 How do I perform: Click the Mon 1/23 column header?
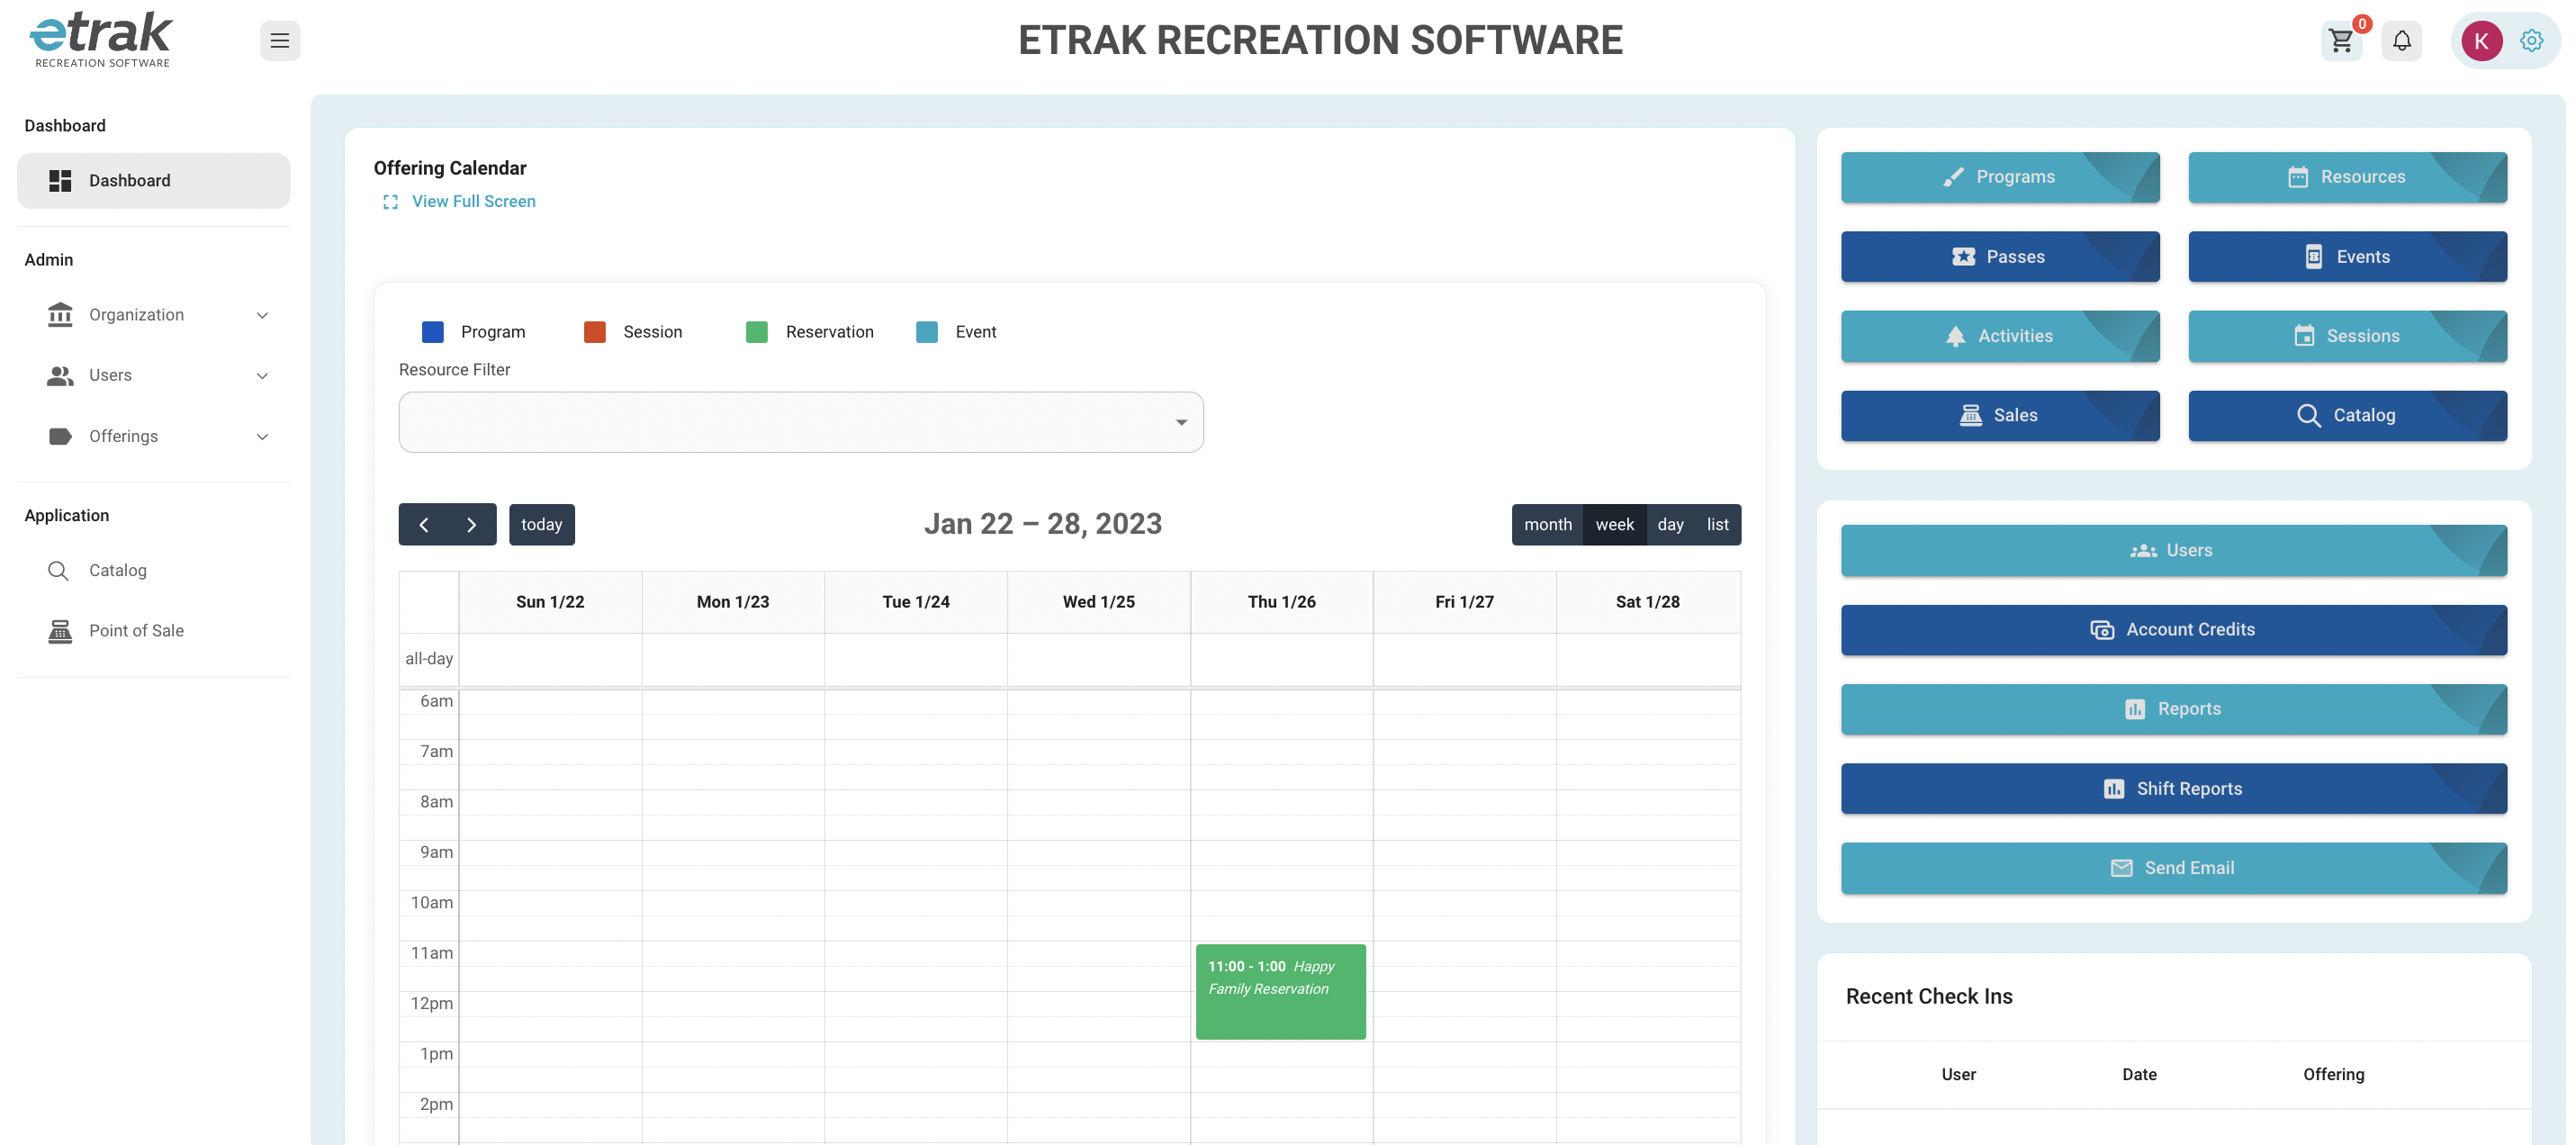point(733,602)
